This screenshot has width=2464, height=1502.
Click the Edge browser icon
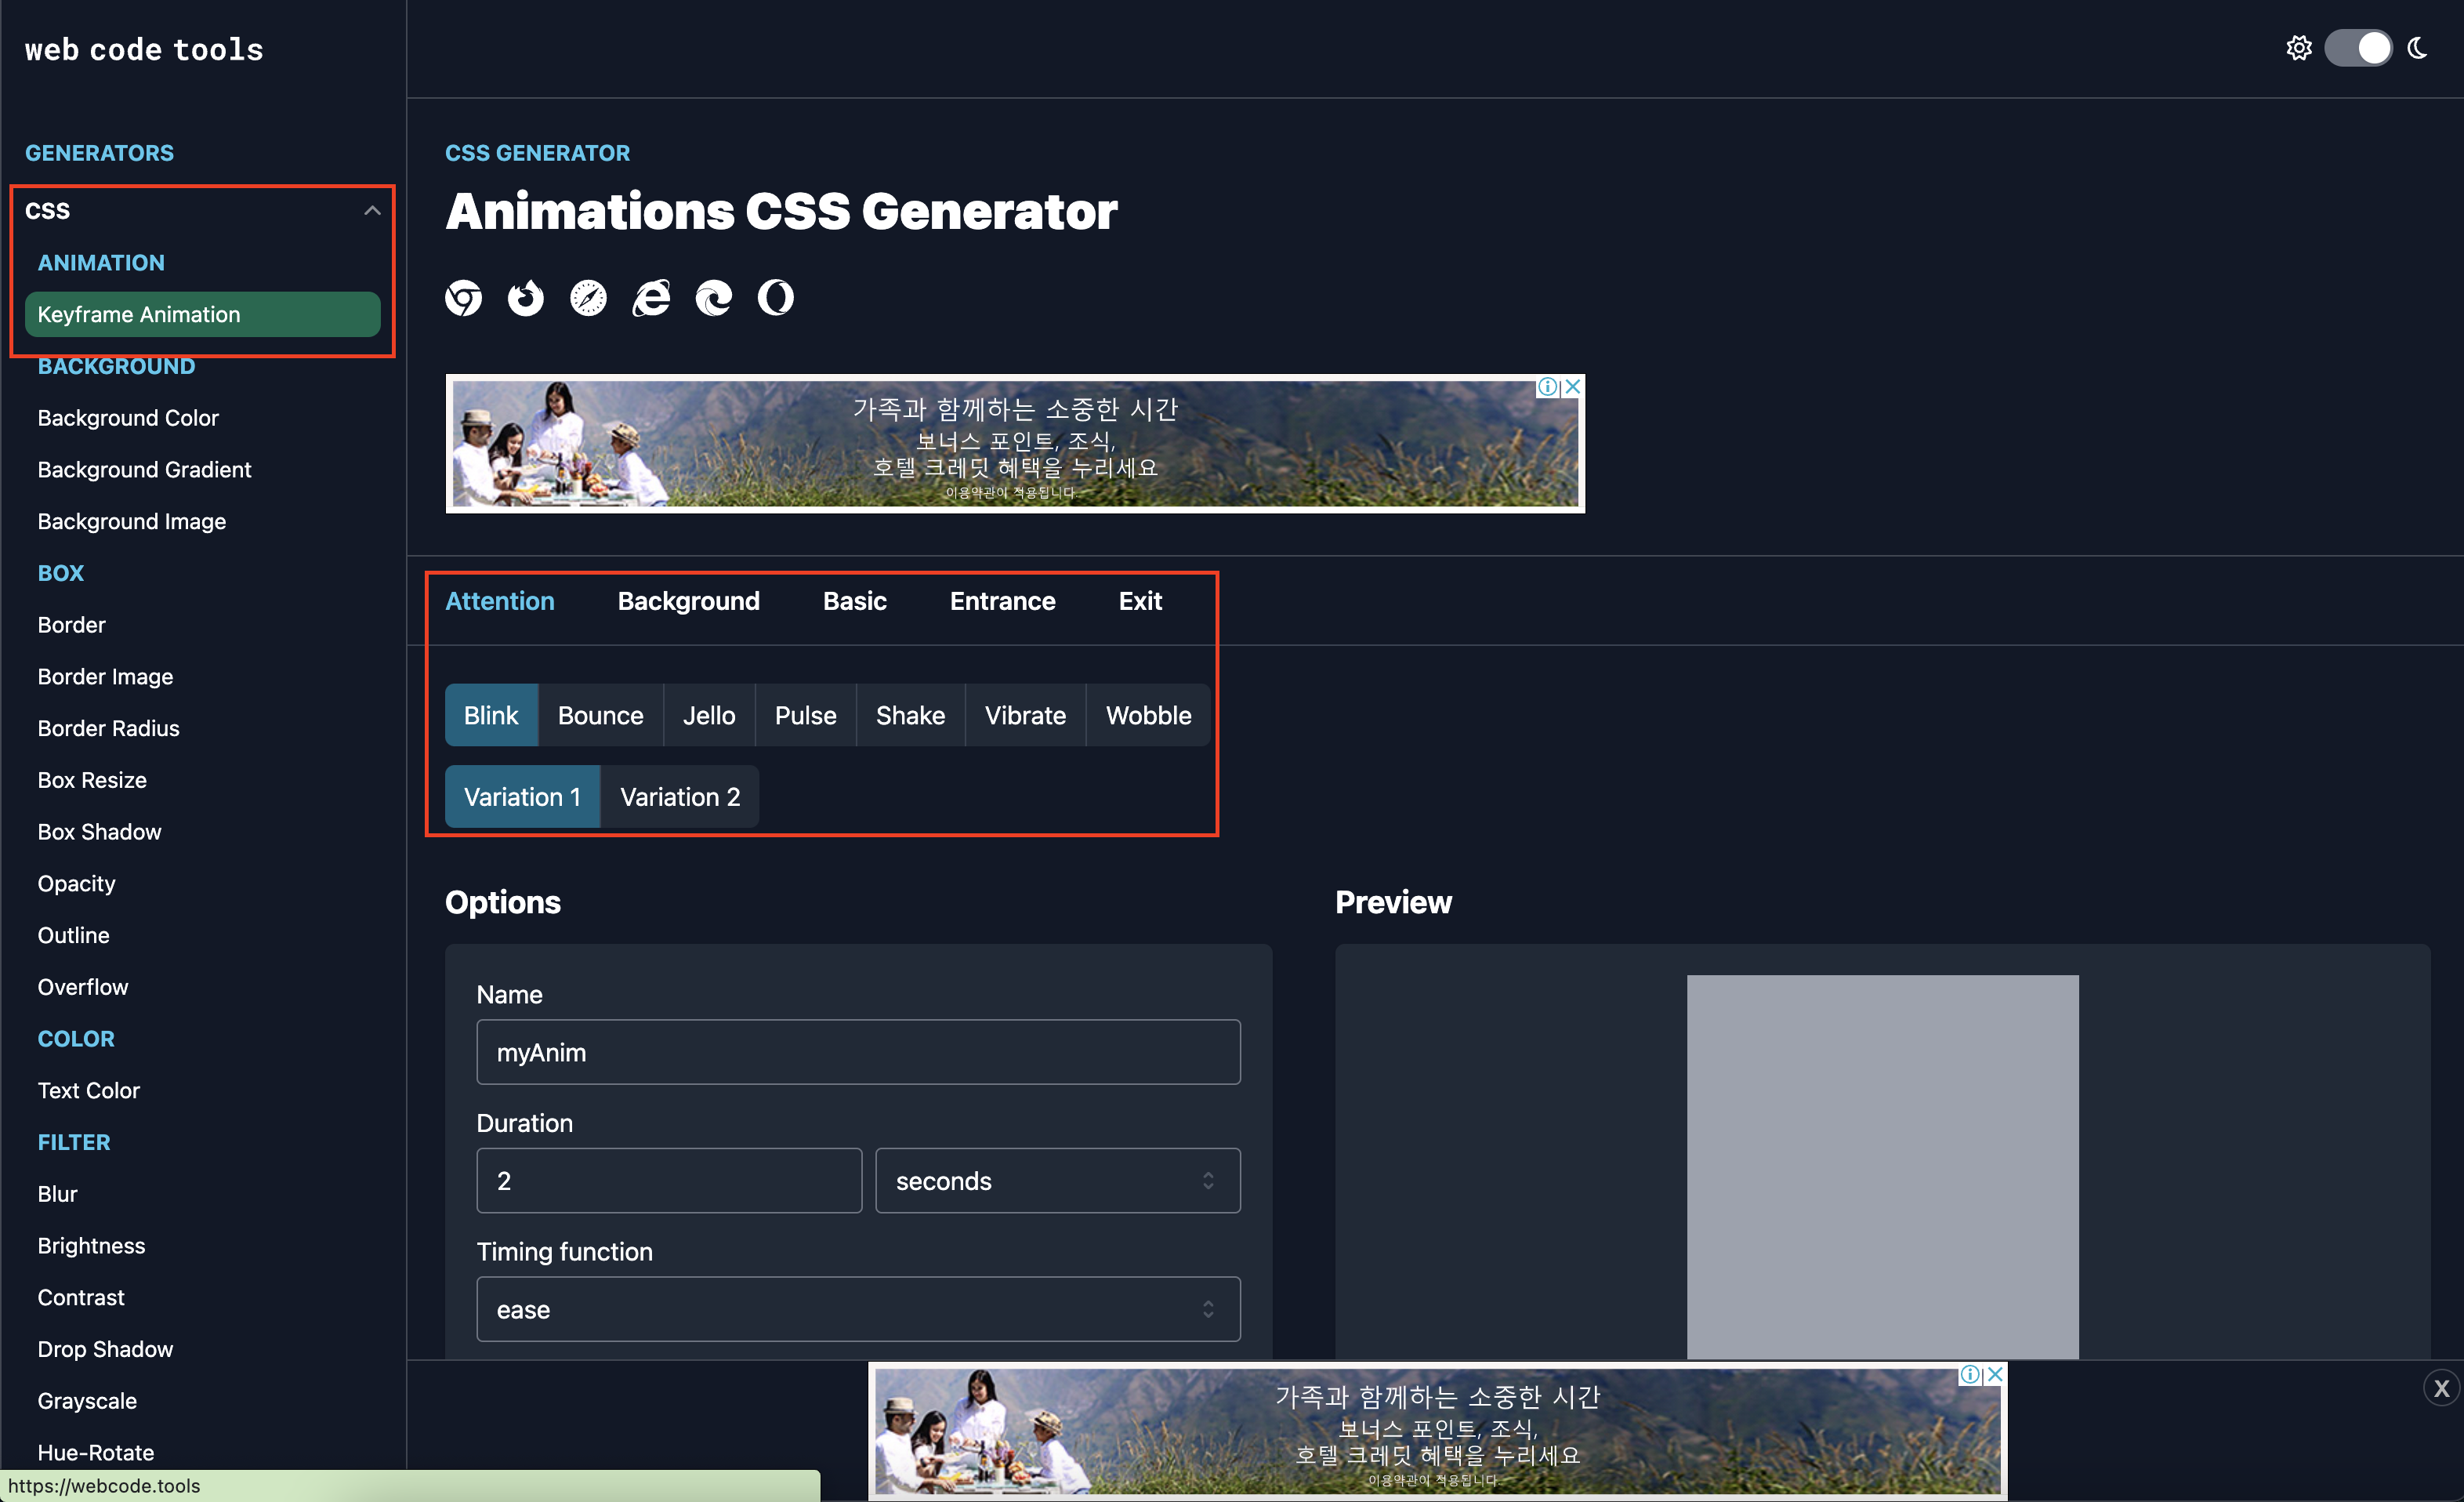click(x=713, y=297)
